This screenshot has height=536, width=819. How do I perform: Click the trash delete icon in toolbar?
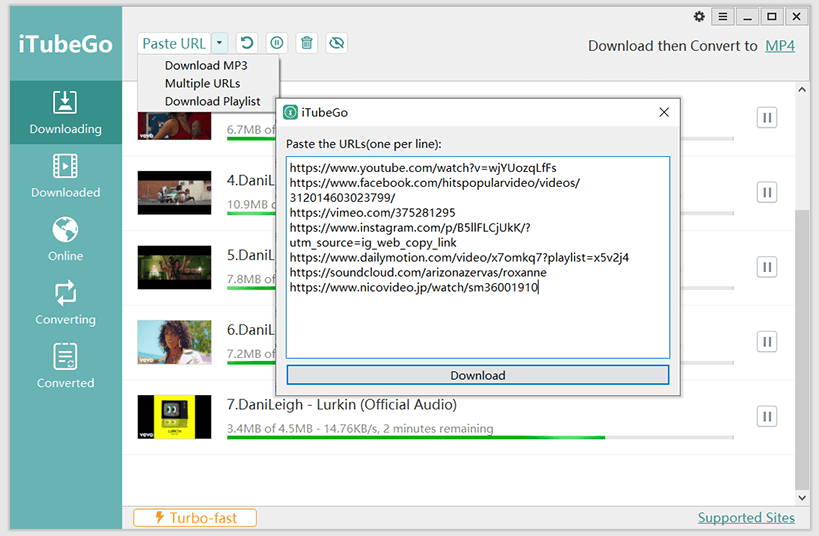[307, 43]
